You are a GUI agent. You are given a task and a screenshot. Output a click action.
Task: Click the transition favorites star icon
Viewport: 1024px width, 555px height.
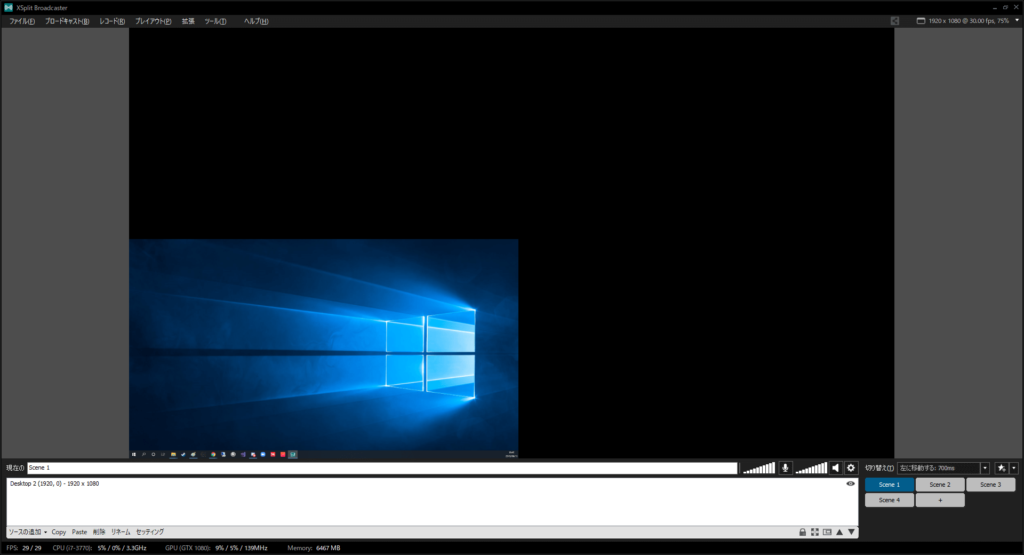point(1002,468)
